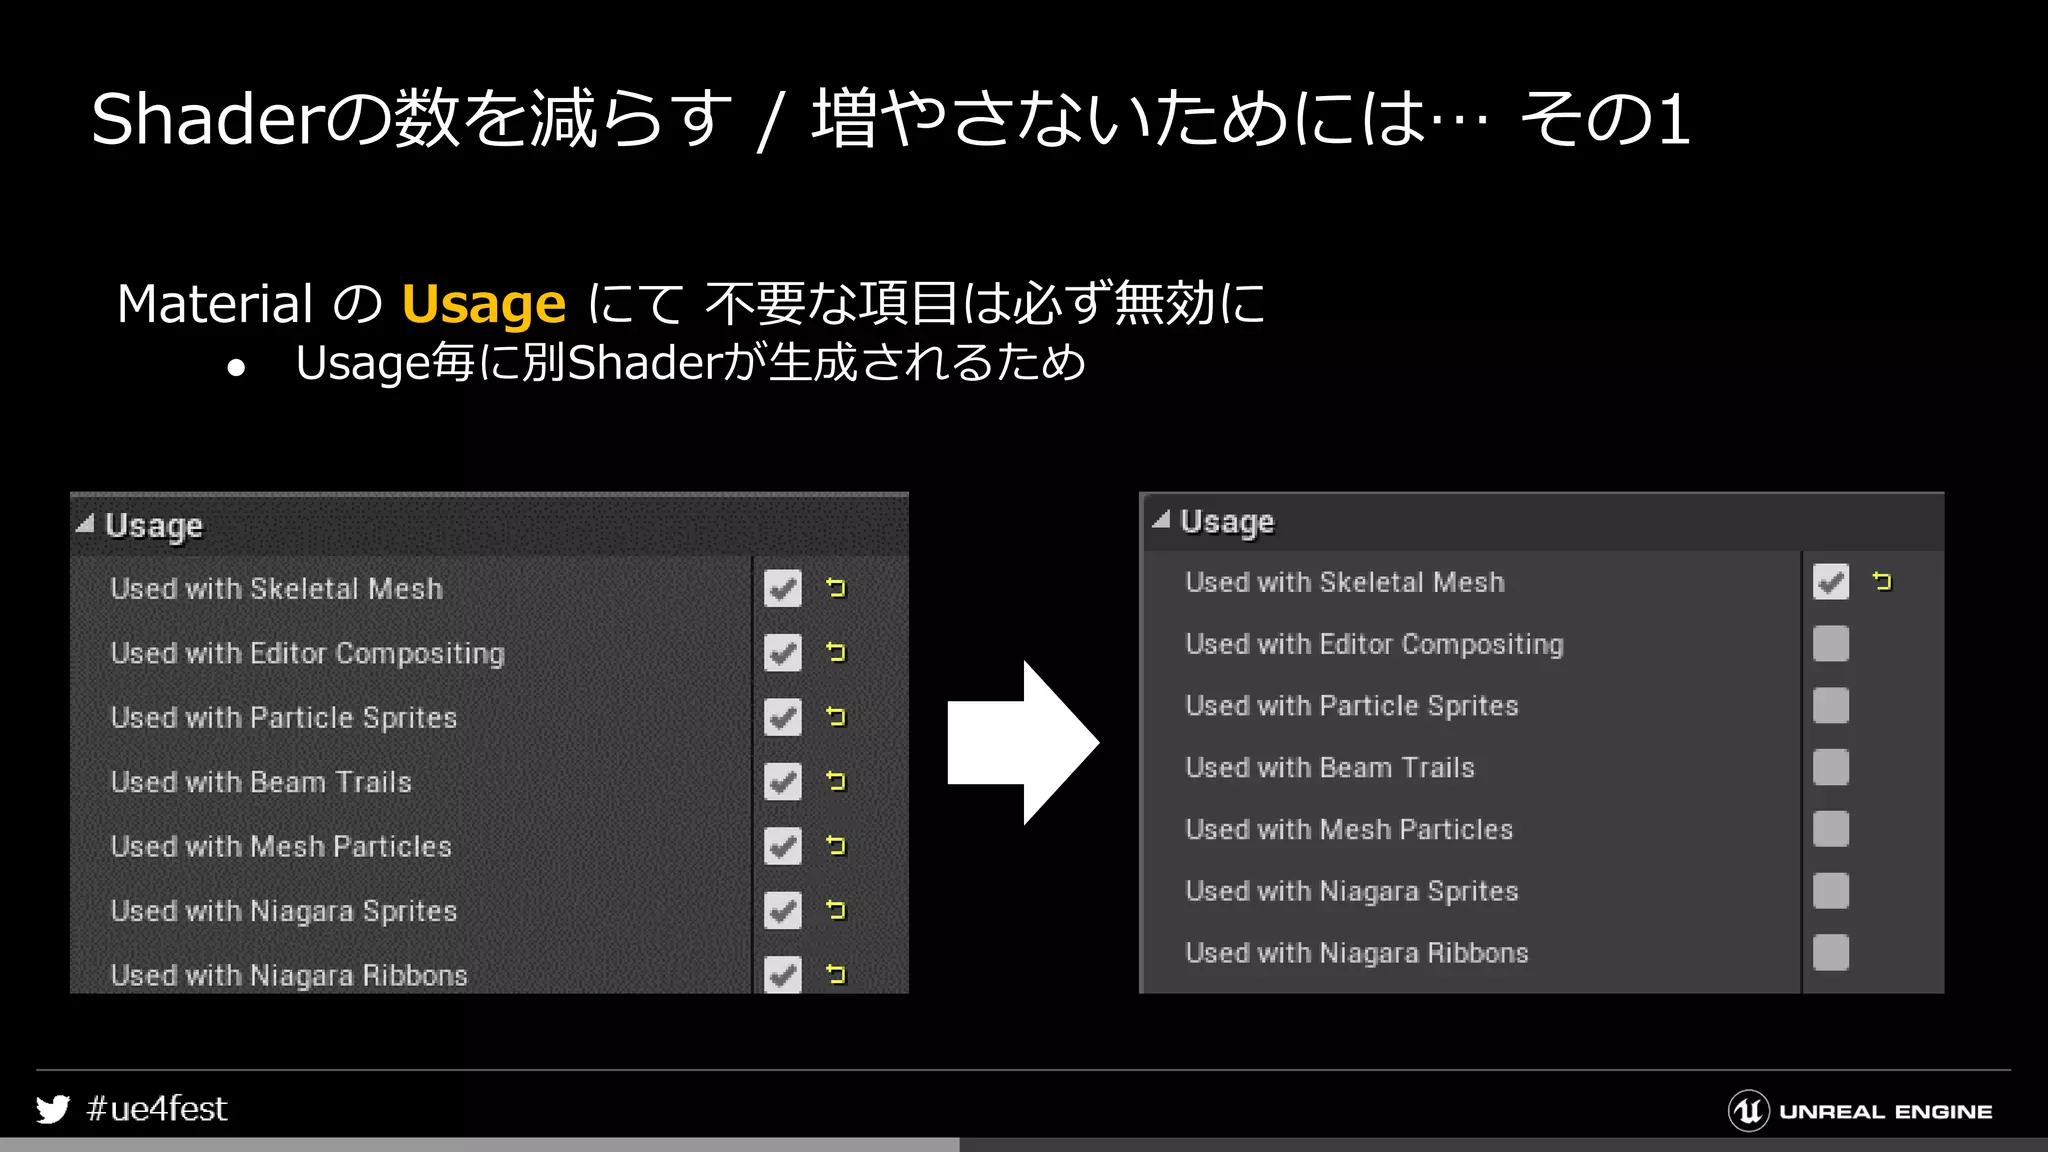Viewport: 2048px width, 1152px height.
Task: Reset Editor Compositing to default in left panel
Action: pyautogui.click(x=837, y=653)
